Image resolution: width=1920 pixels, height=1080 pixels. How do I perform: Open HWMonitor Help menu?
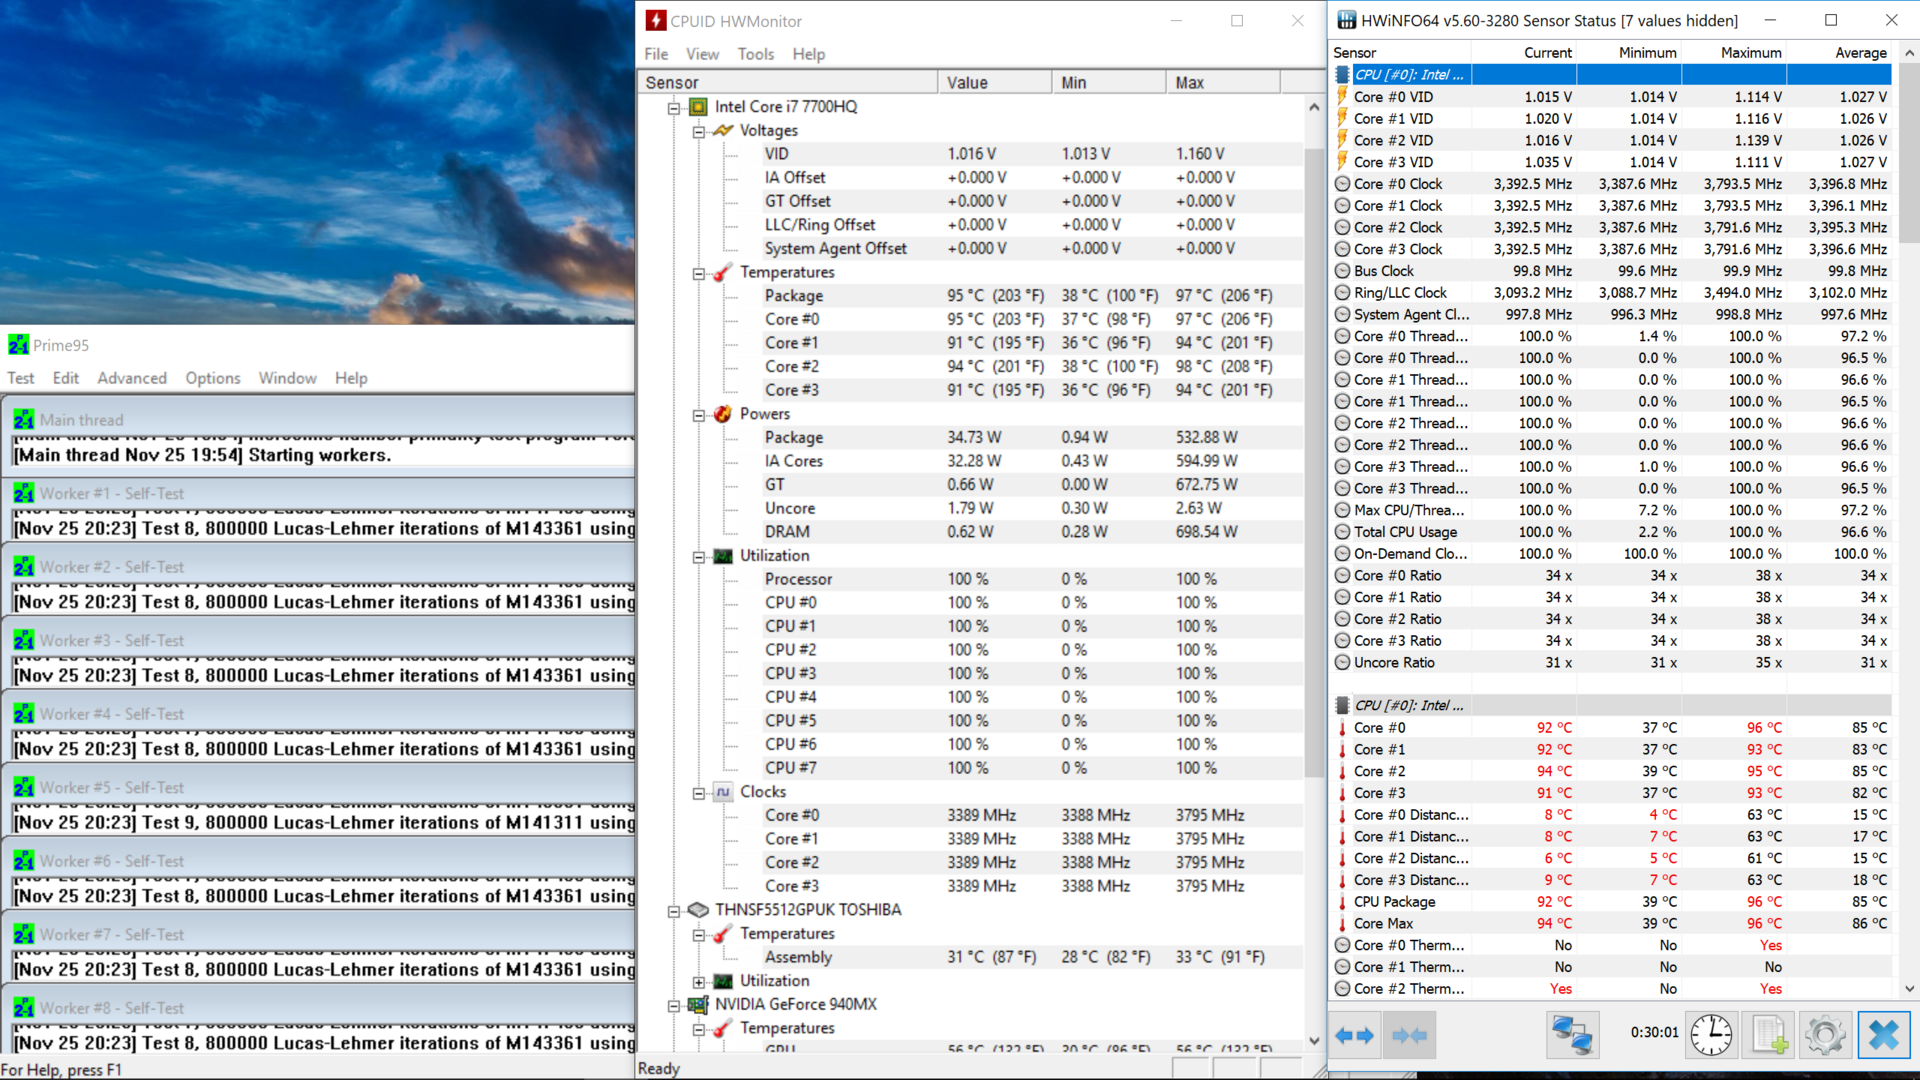coord(809,54)
